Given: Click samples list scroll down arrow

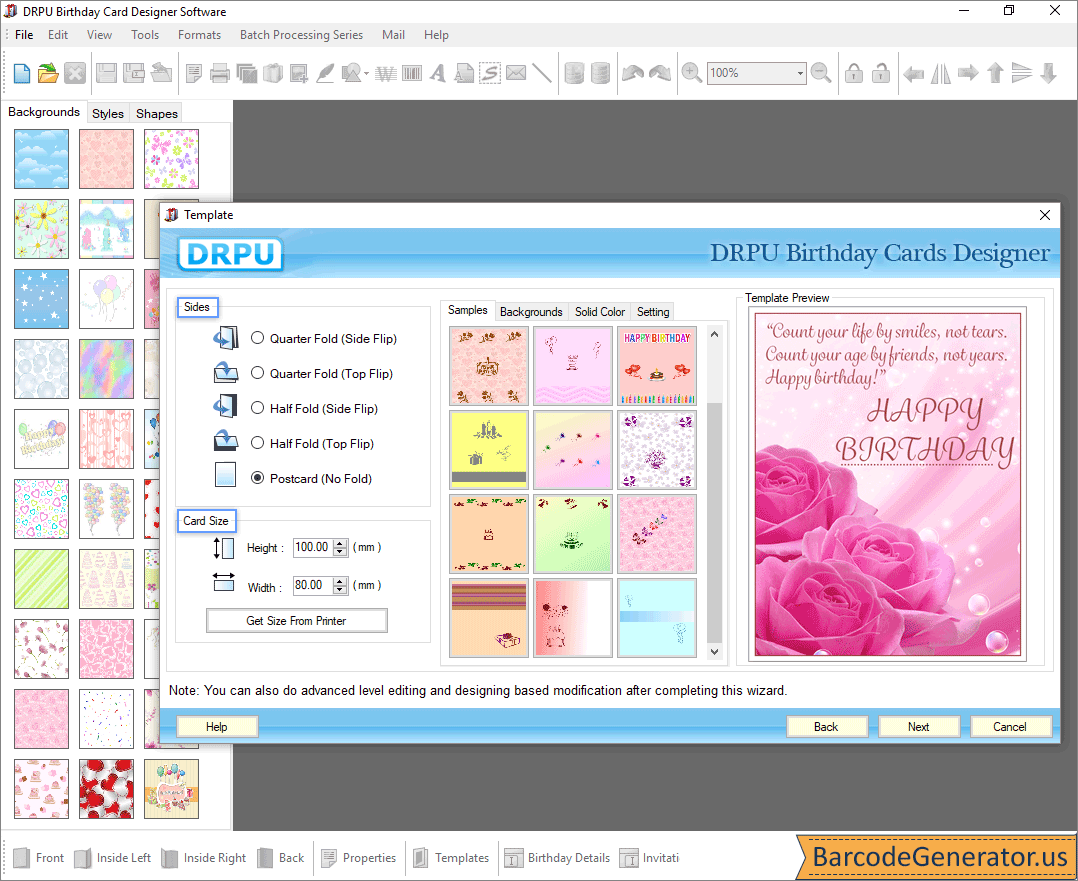Looking at the screenshot, I should (x=714, y=651).
